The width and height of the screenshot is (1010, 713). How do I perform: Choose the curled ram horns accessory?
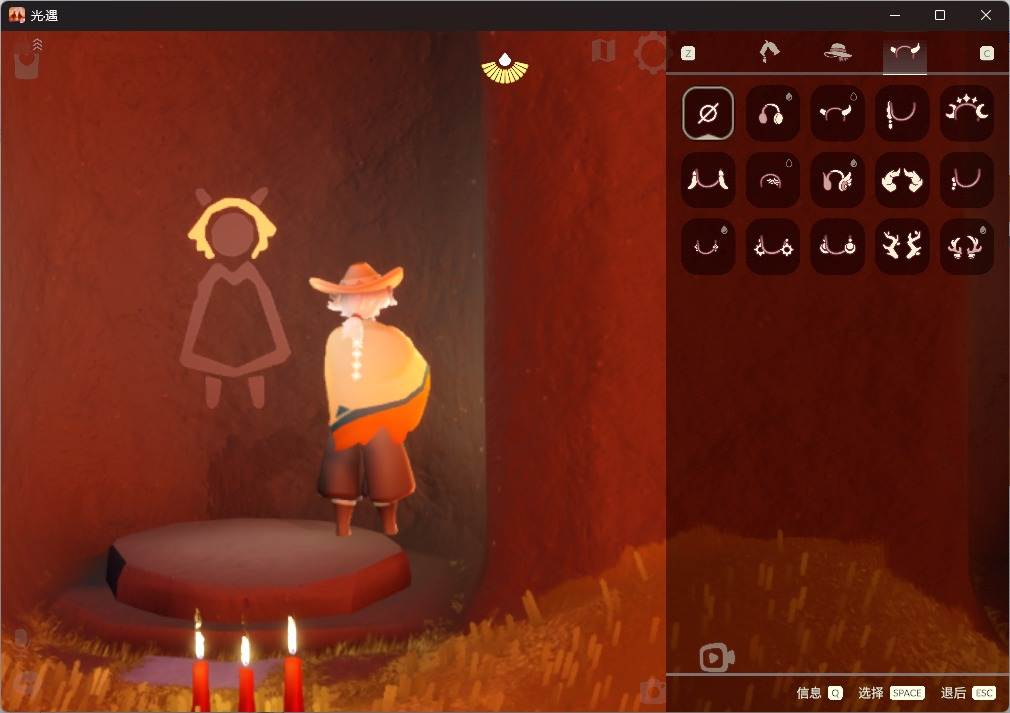[x=902, y=180]
